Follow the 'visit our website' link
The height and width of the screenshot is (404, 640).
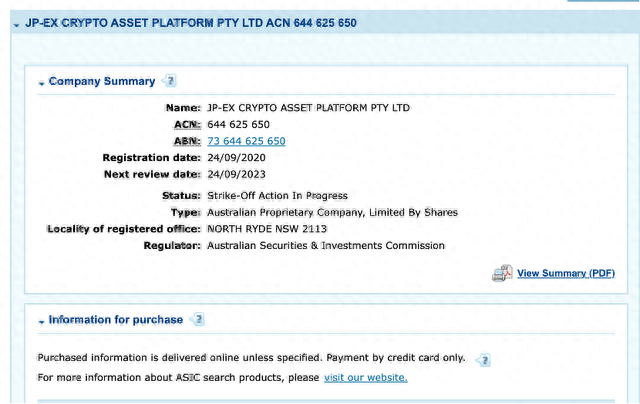point(365,377)
